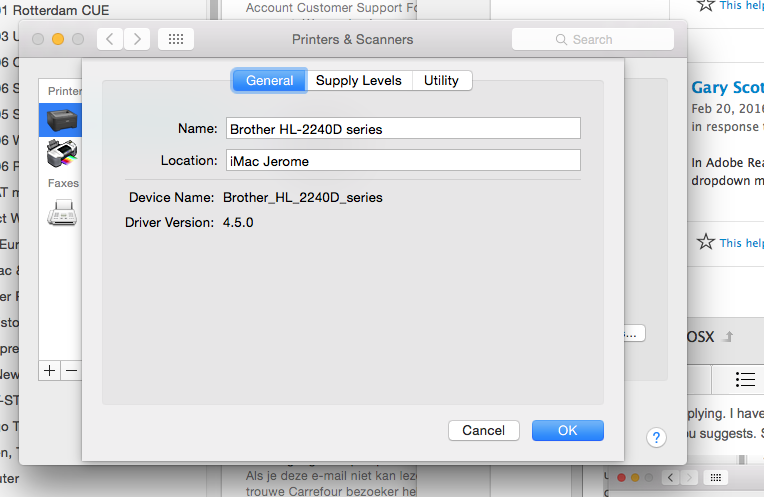Viewport: 764px width, 497px height.
Task: Add a printer with the plus button
Action: [49, 371]
